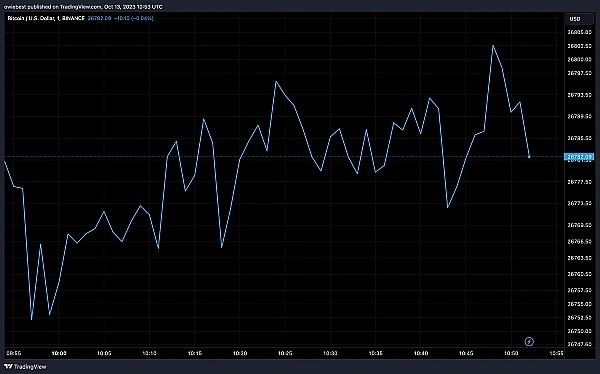Click the 10:00 time axis label

[59, 353]
